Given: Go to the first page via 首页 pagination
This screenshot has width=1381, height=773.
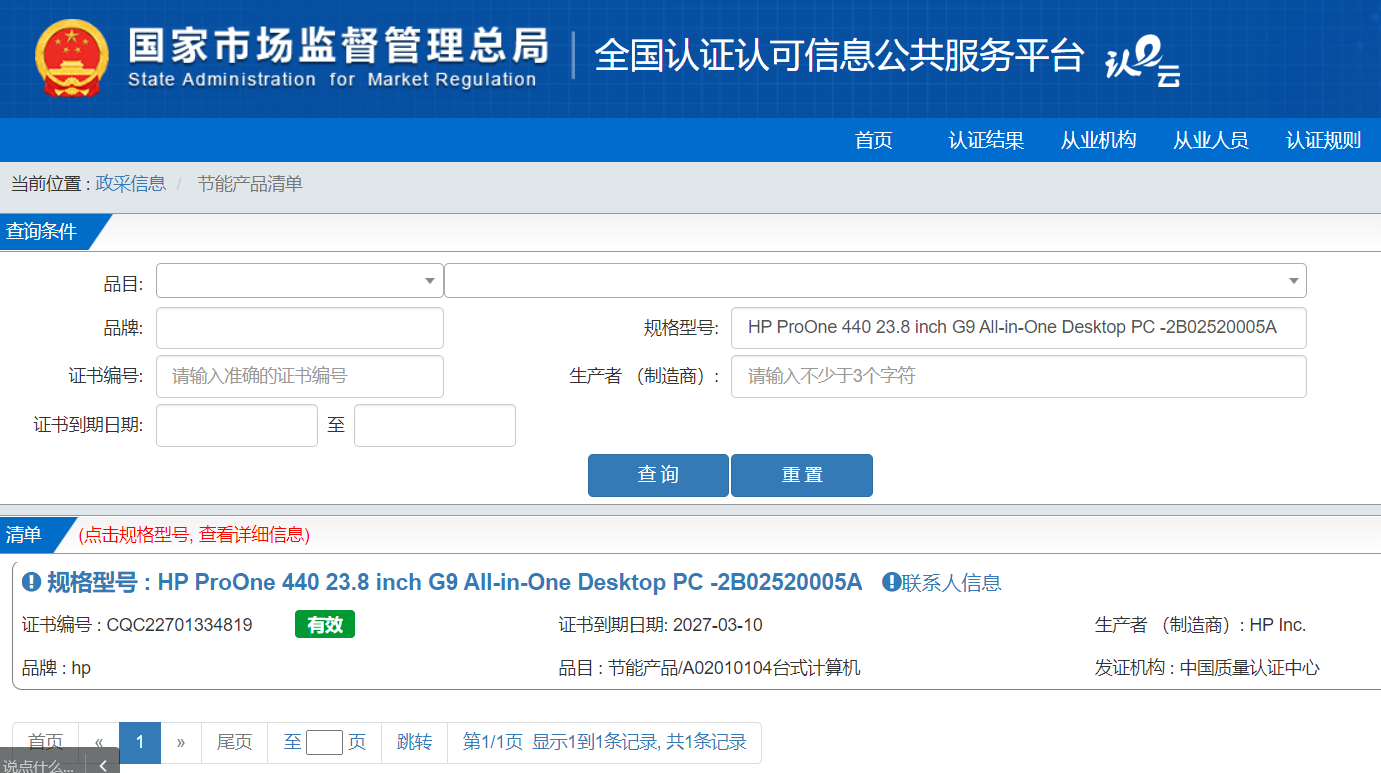Looking at the screenshot, I should click(45, 742).
